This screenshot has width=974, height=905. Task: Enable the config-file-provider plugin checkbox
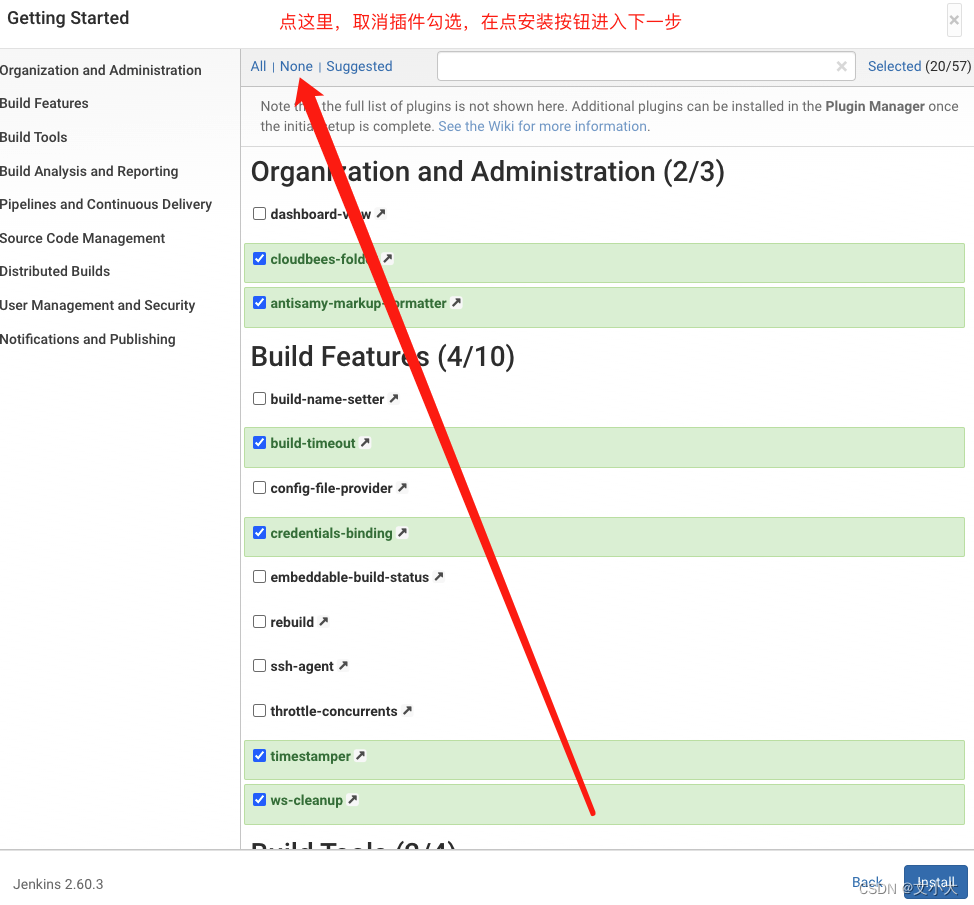click(259, 487)
